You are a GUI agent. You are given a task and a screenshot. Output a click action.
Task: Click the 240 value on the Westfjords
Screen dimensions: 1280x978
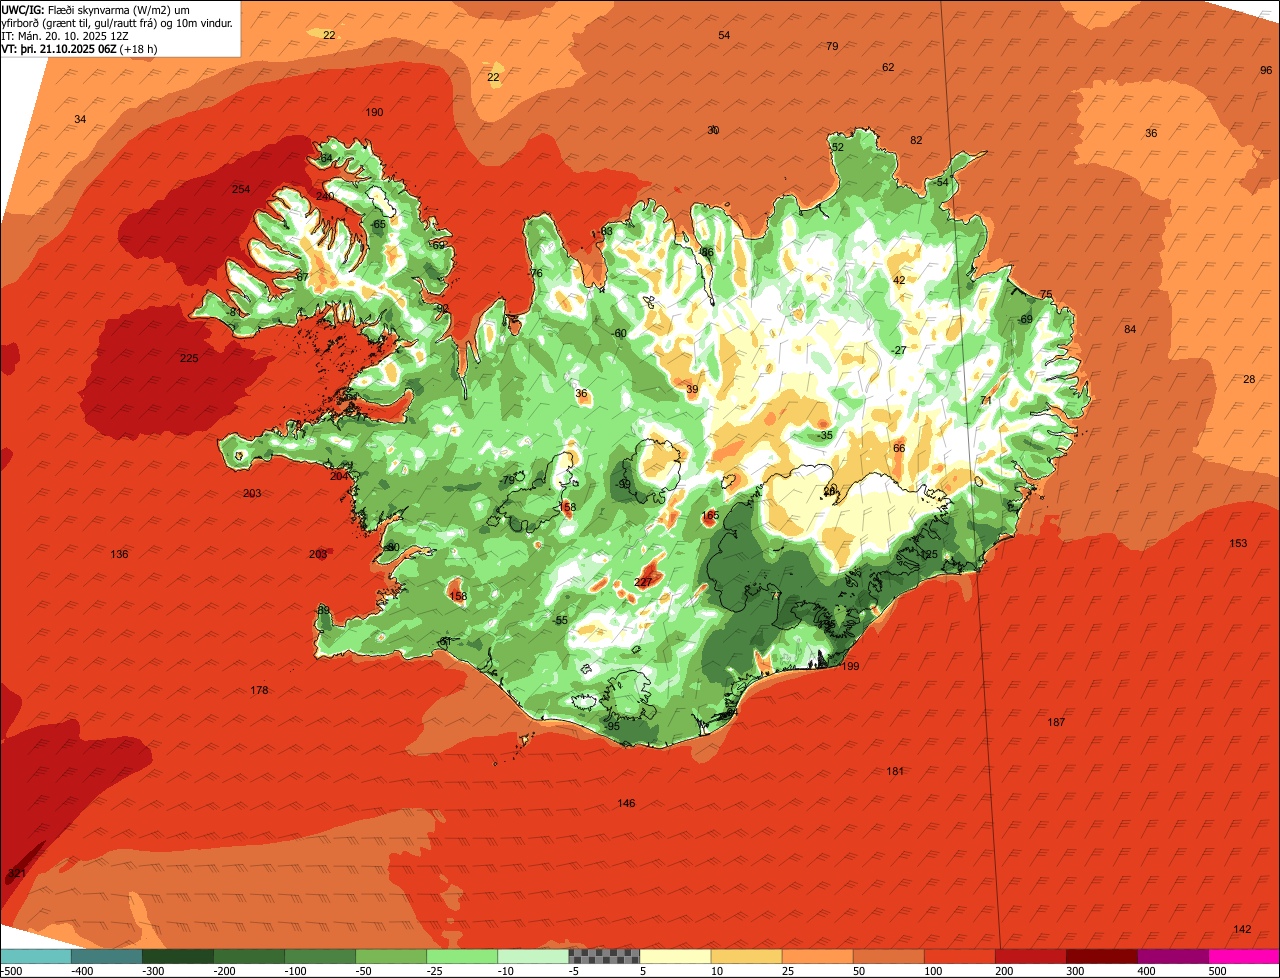(325, 195)
